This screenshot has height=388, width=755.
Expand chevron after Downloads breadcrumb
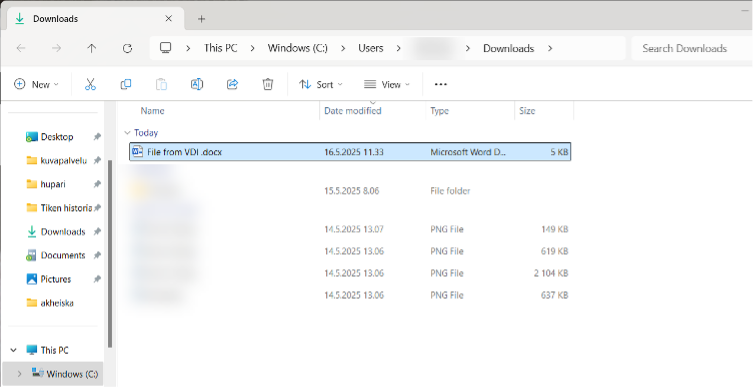click(x=550, y=48)
